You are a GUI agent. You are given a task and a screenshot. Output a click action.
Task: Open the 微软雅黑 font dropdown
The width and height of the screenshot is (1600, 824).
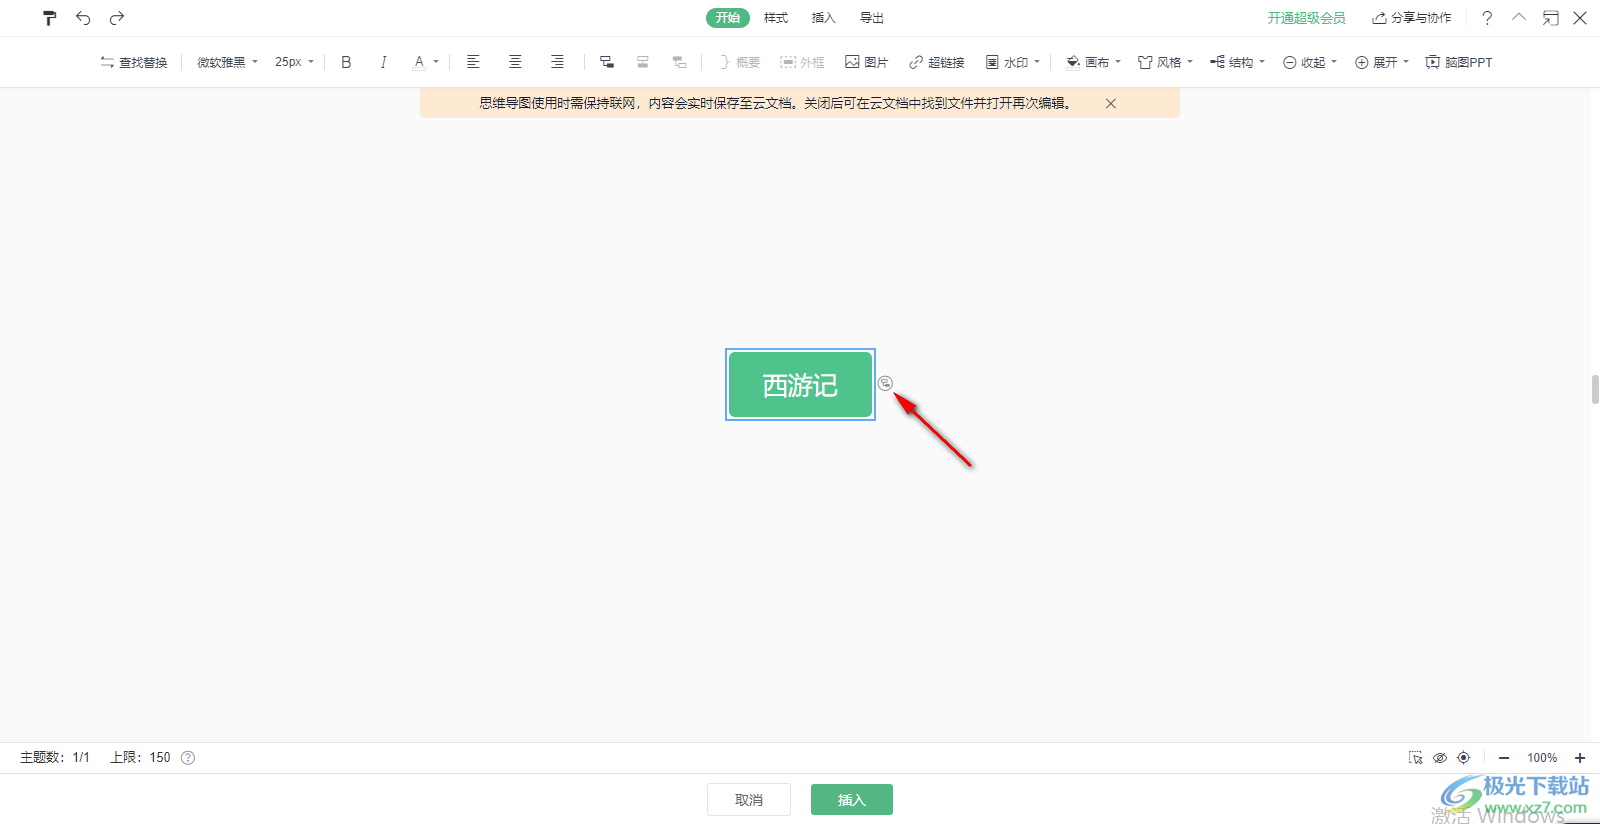[x=227, y=62]
